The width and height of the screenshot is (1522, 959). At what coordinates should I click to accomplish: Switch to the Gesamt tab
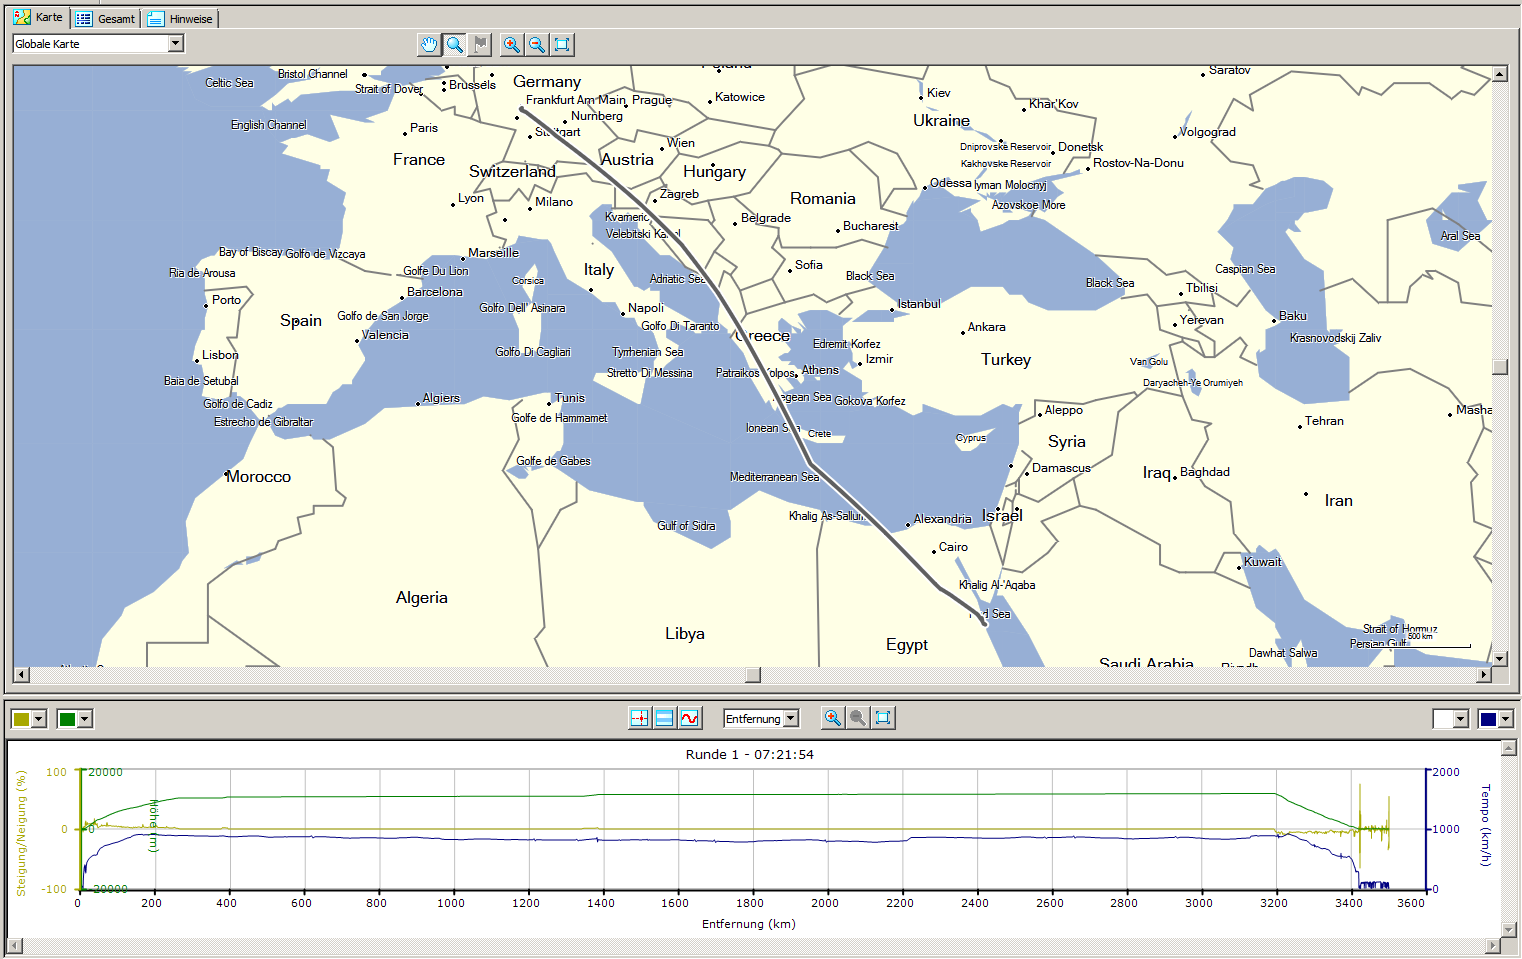pyautogui.click(x=106, y=19)
